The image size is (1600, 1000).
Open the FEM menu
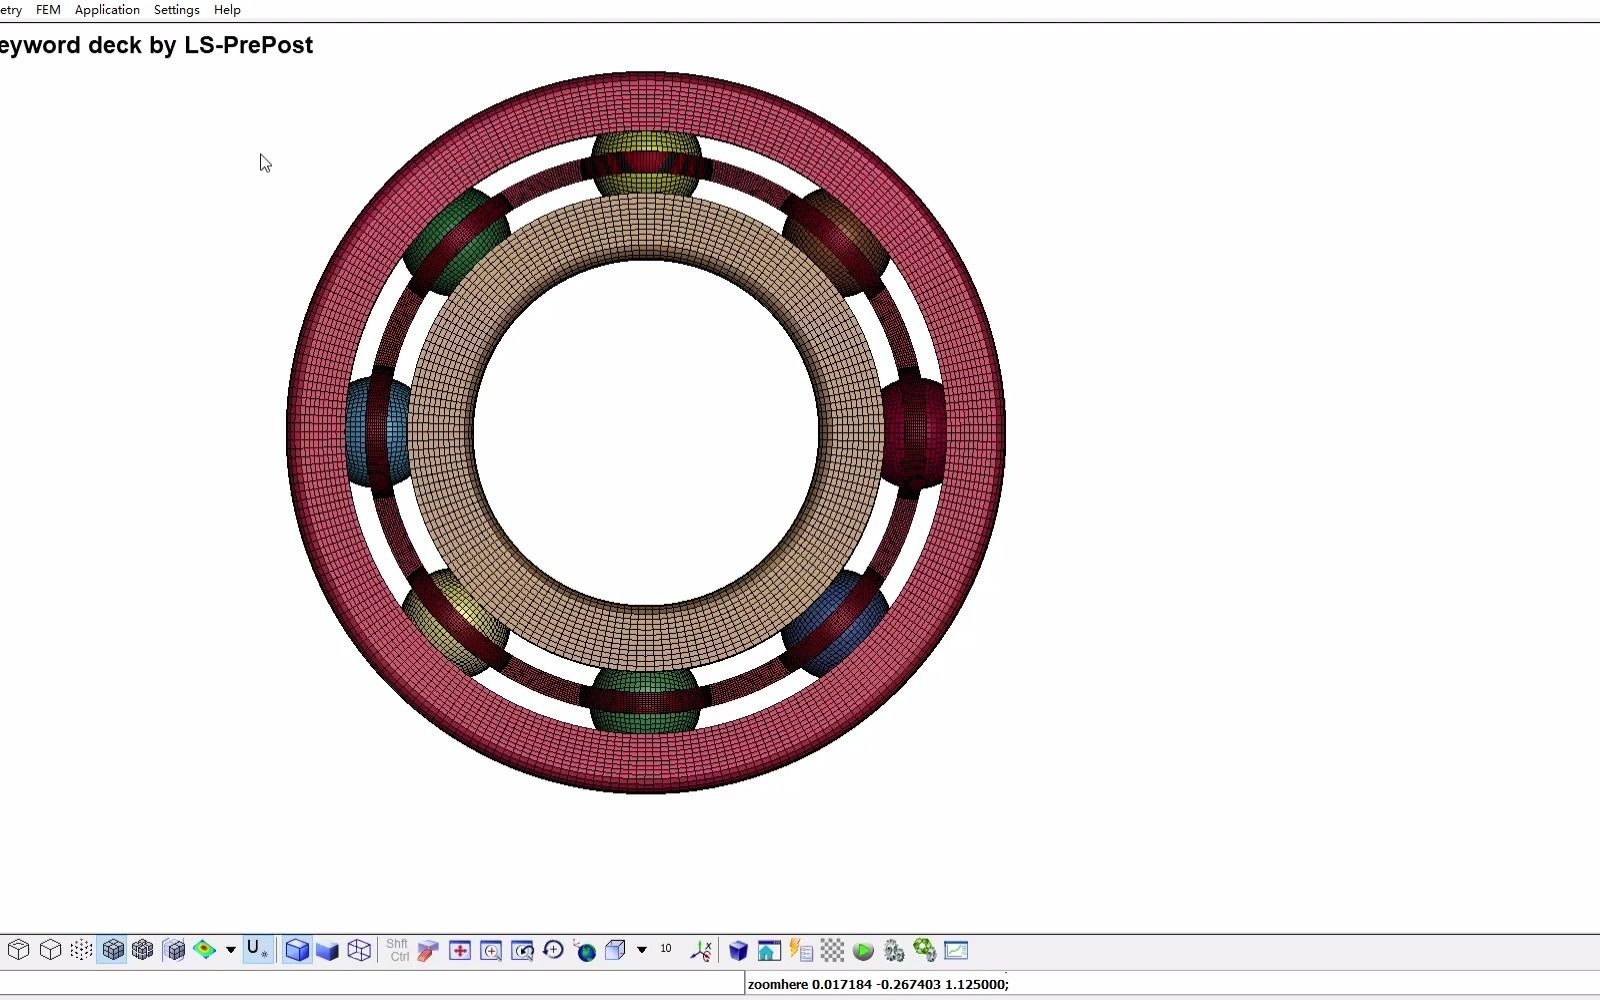(x=48, y=10)
